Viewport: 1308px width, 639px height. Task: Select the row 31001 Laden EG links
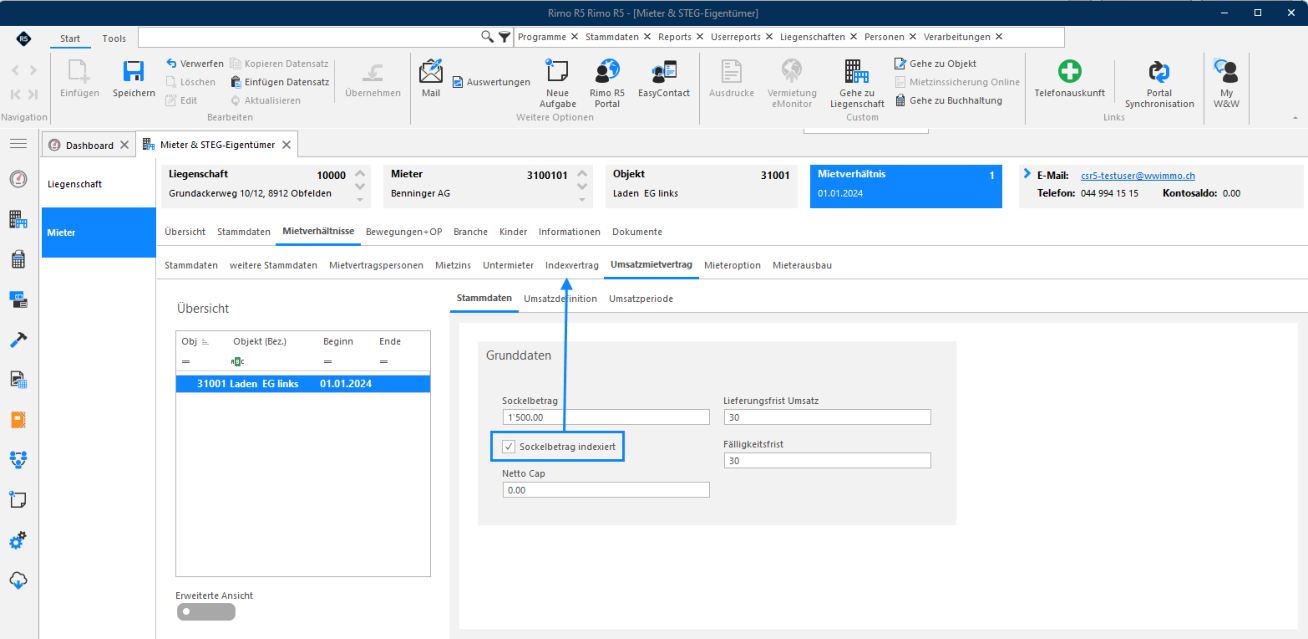(303, 383)
